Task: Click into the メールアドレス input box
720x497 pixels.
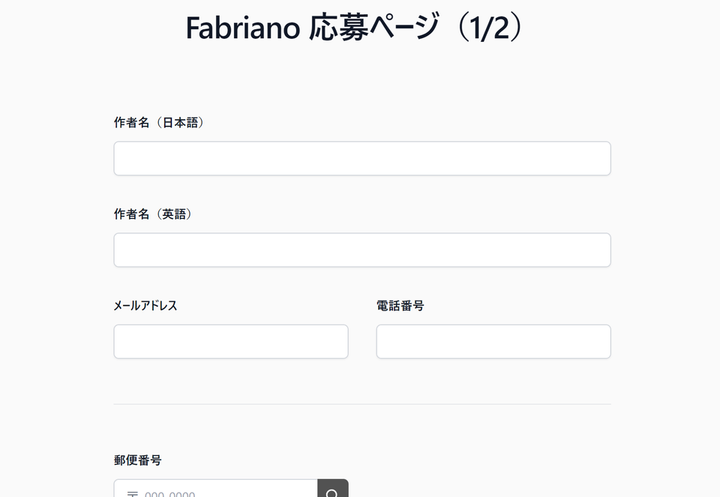Action: click(231, 341)
